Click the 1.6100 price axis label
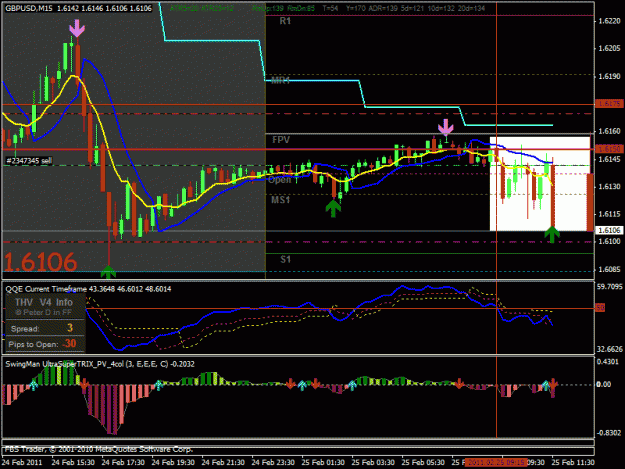 click(x=609, y=241)
